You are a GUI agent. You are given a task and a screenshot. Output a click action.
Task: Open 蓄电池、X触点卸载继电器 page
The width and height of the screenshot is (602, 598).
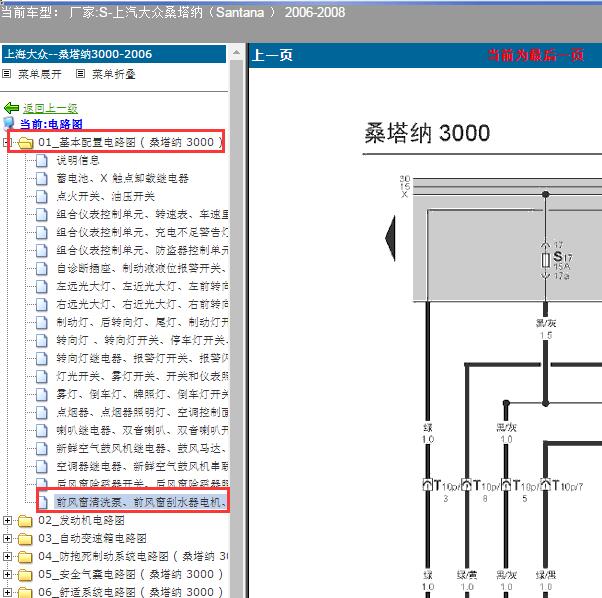[122, 178]
